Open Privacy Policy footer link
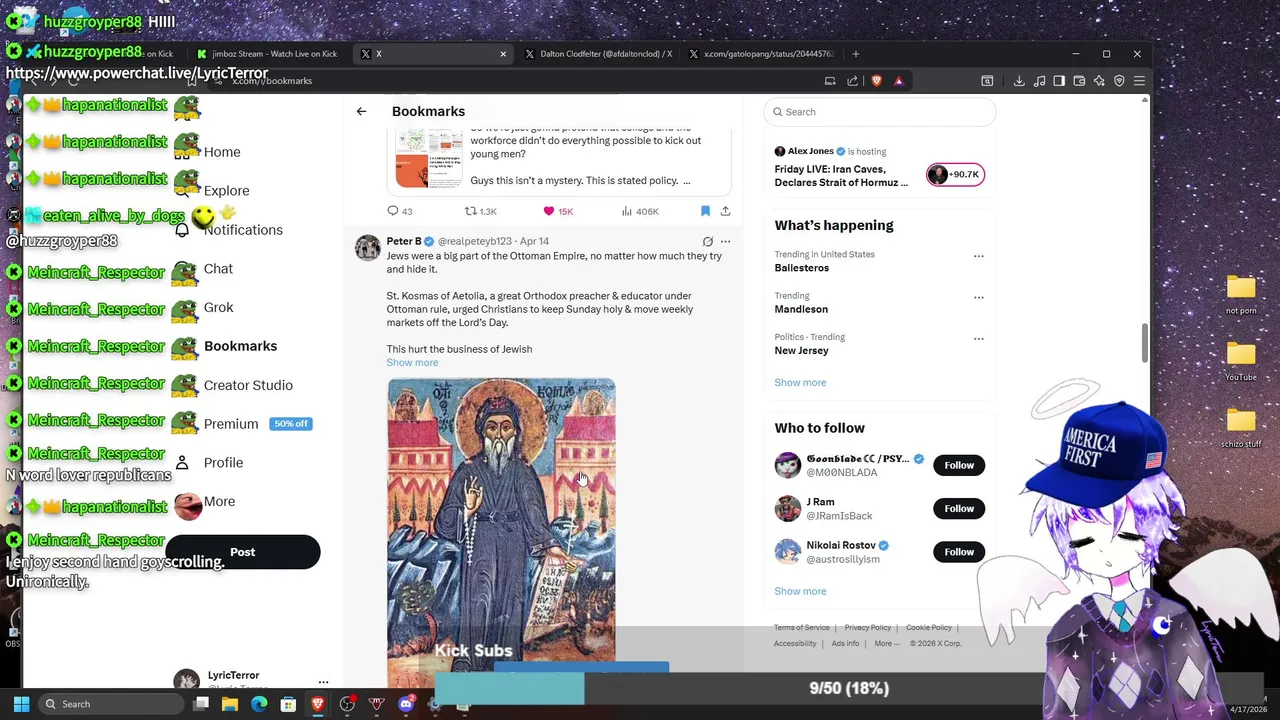The image size is (1280, 720). coord(868,628)
